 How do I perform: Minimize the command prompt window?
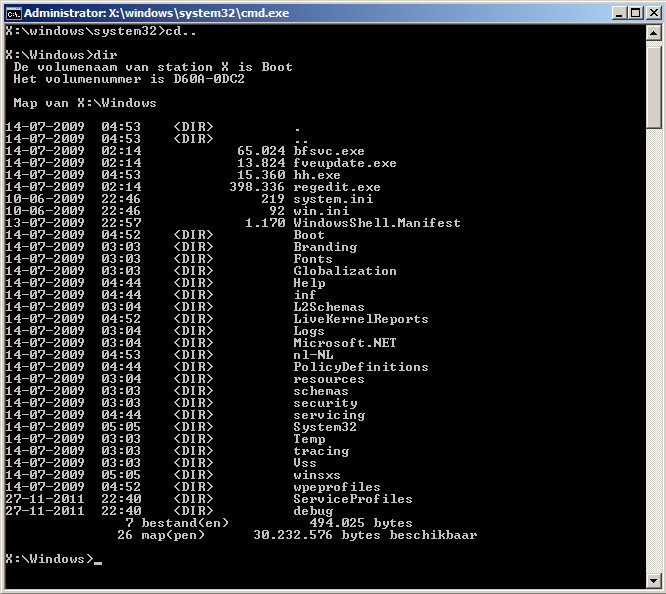point(619,13)
